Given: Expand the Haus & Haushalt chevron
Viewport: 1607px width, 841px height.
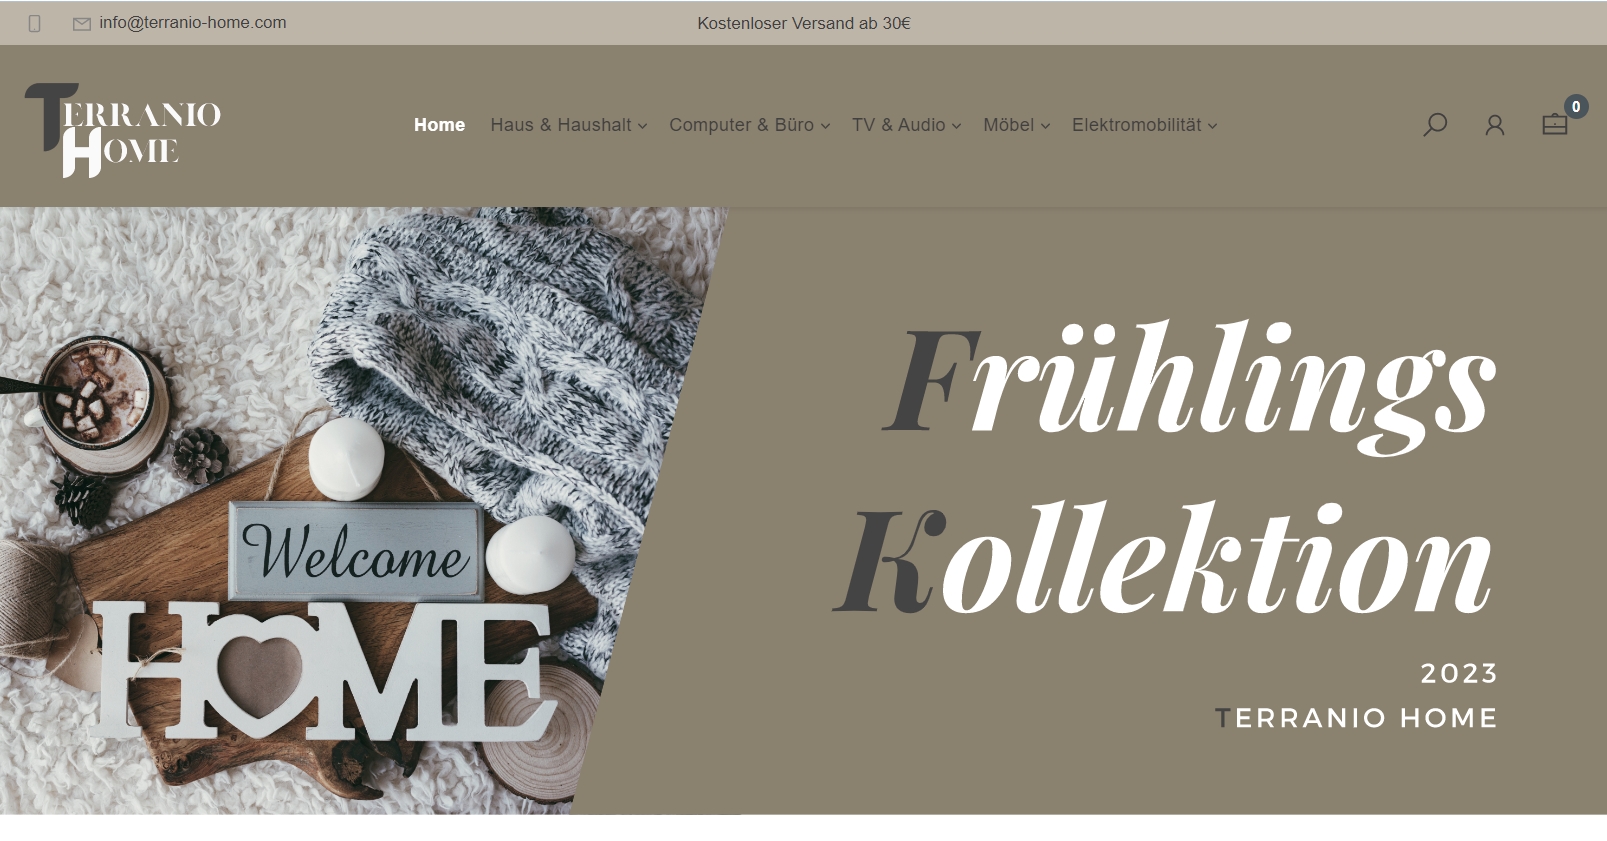Looking at the screenshot, I should coord(642,126).
